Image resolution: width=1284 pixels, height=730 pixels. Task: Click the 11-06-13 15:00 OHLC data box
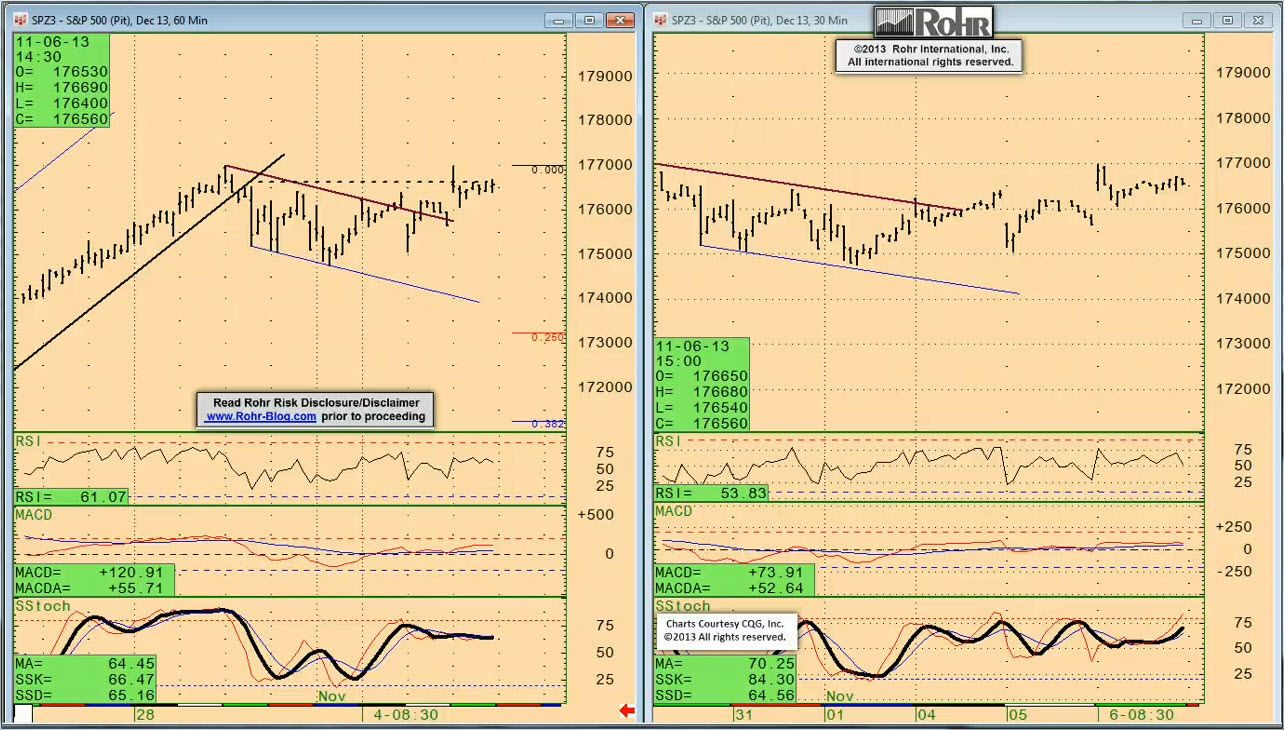[701, 384]
